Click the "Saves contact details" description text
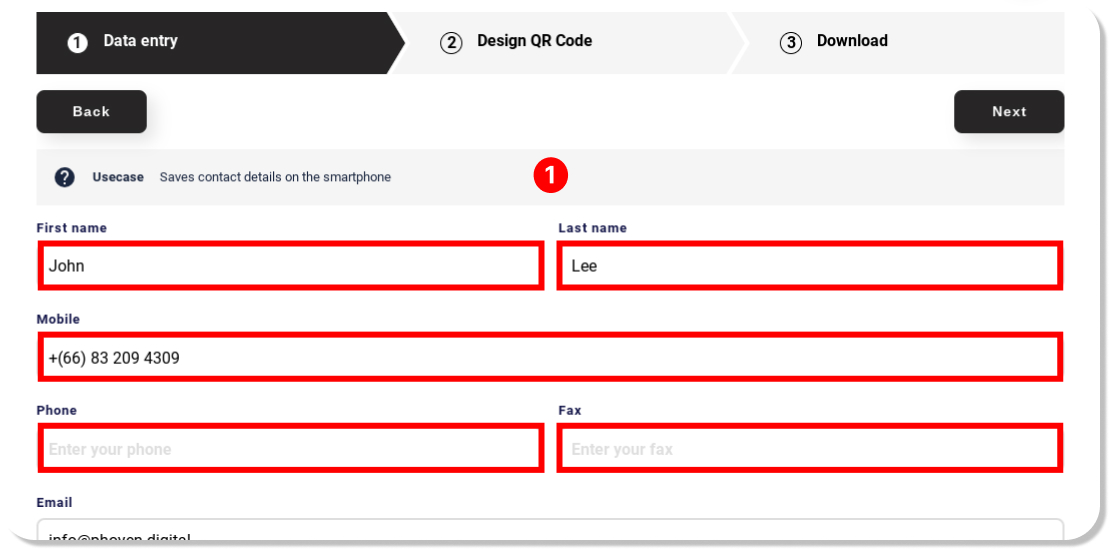The width and height of the screenshot is (1109, 549). [x=275, y=177]
